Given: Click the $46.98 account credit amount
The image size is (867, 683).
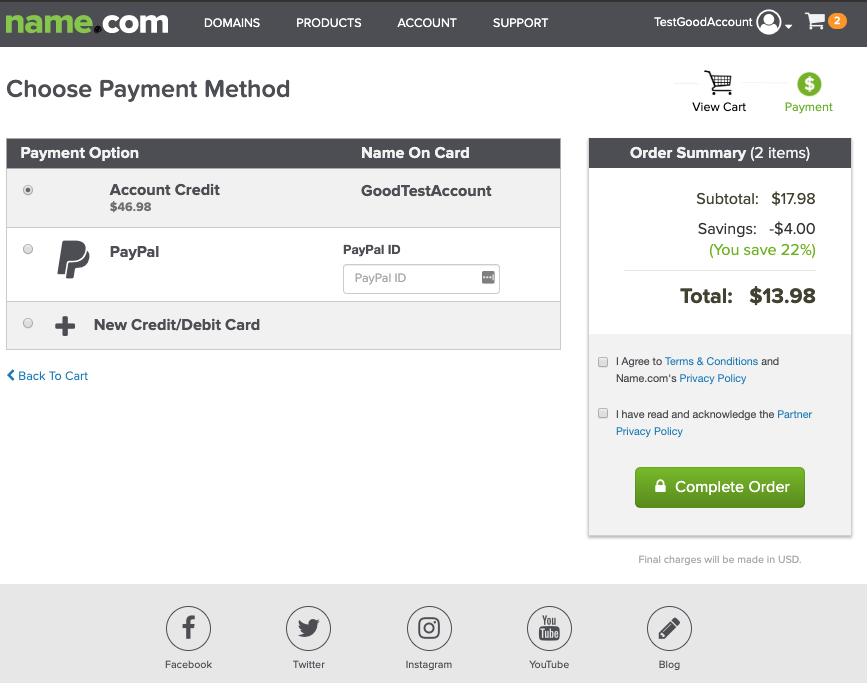Looking at the screenshot, I should pyautogui.click(x=130, y=207).
